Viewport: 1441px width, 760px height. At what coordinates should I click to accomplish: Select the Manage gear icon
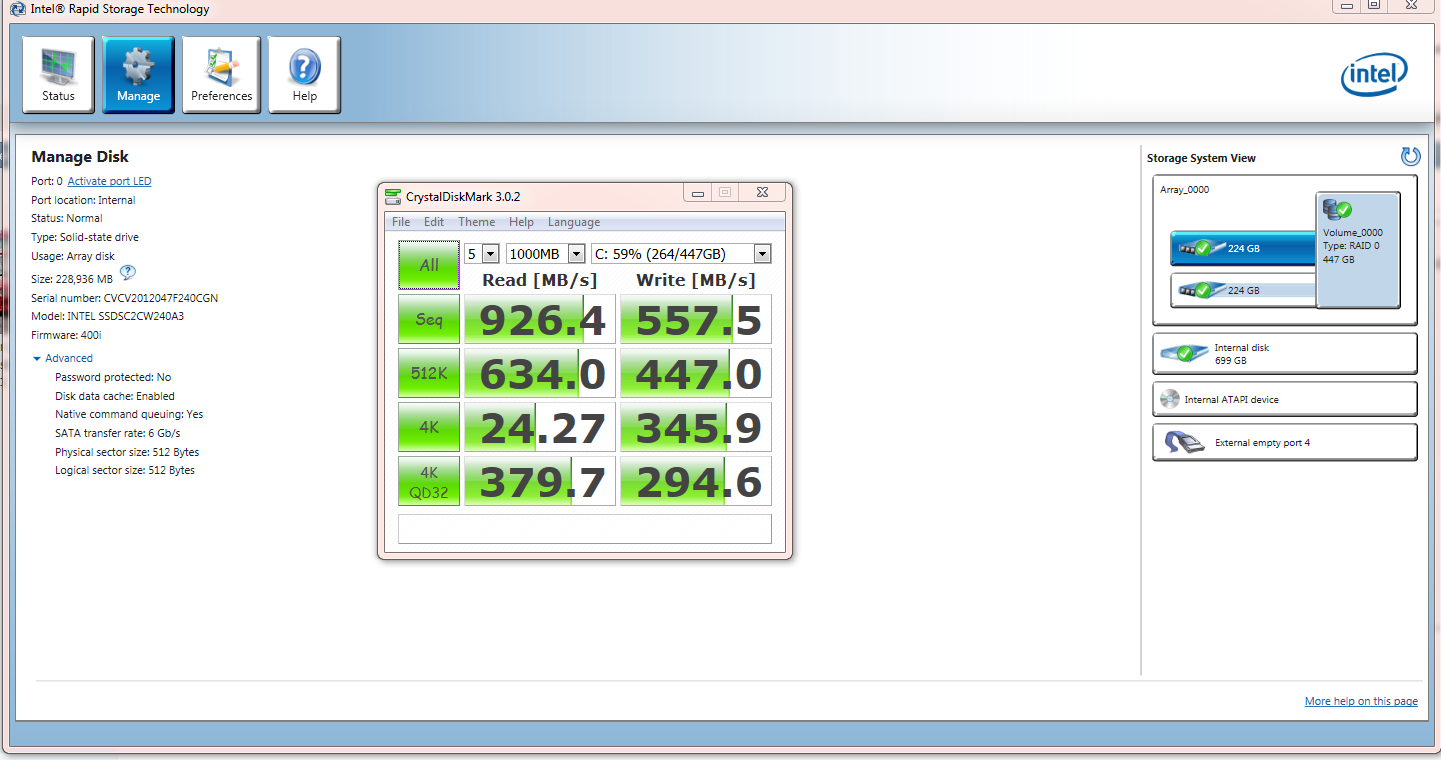click(138, 66)
